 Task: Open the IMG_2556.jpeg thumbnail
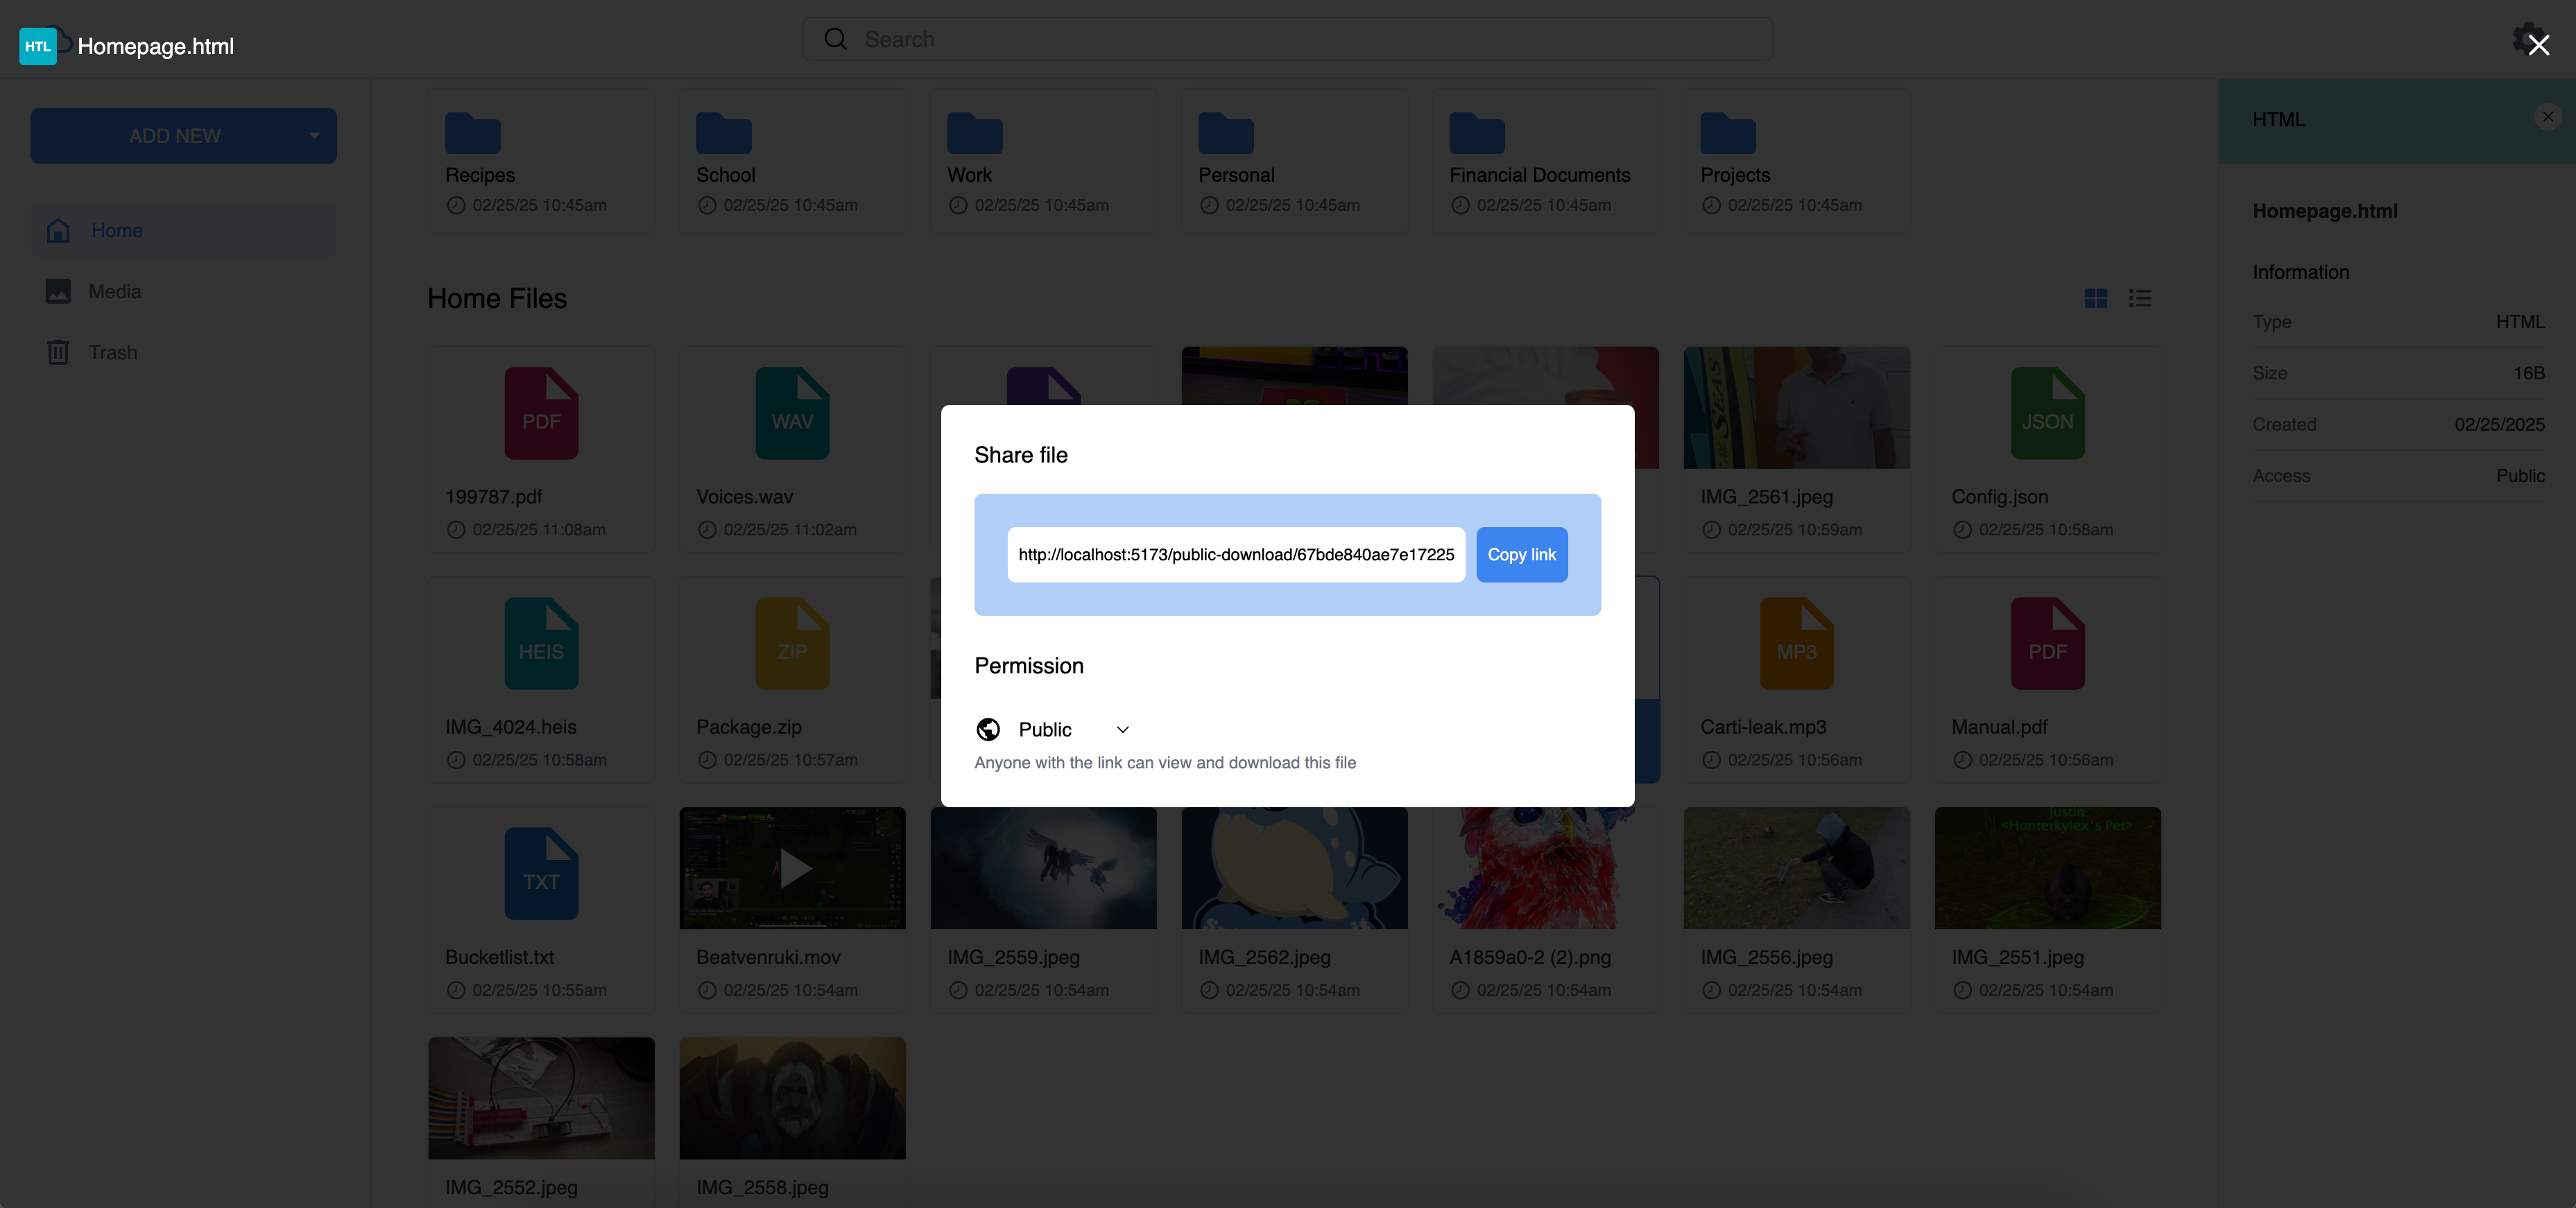coord(1796,868)
